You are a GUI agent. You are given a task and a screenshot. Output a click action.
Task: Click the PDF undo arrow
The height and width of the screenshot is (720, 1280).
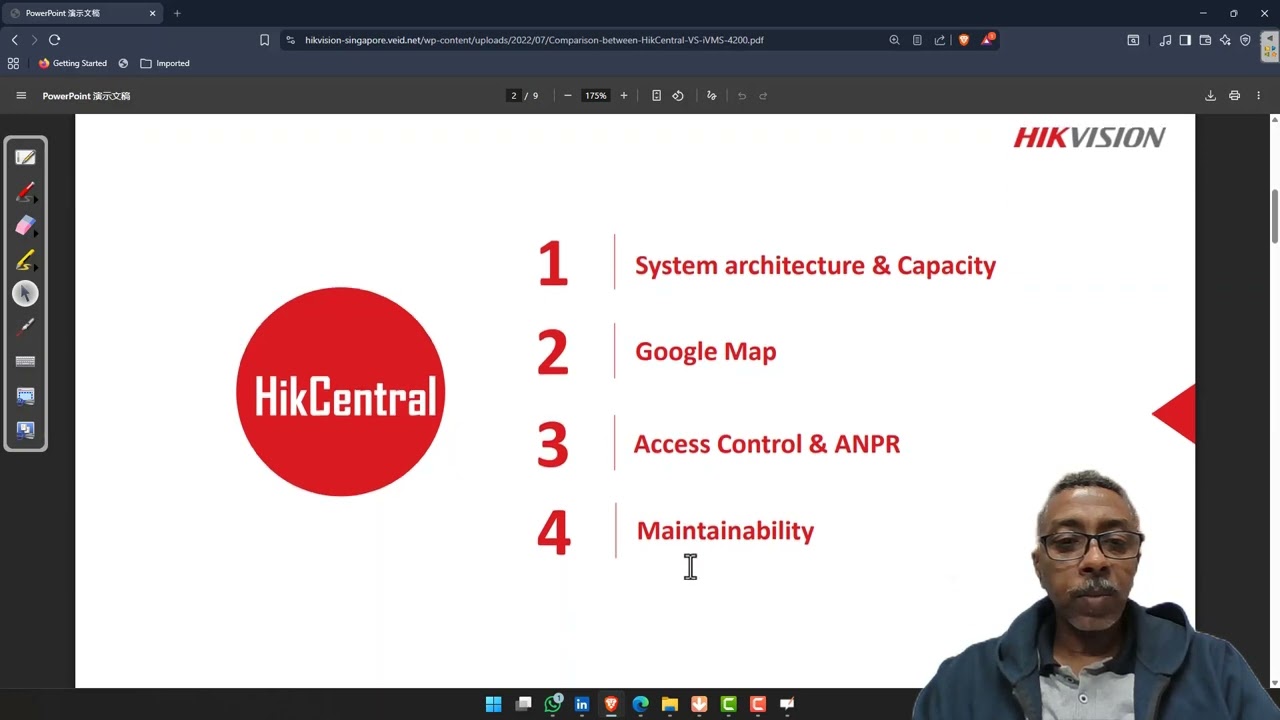(x=742, y=96)
